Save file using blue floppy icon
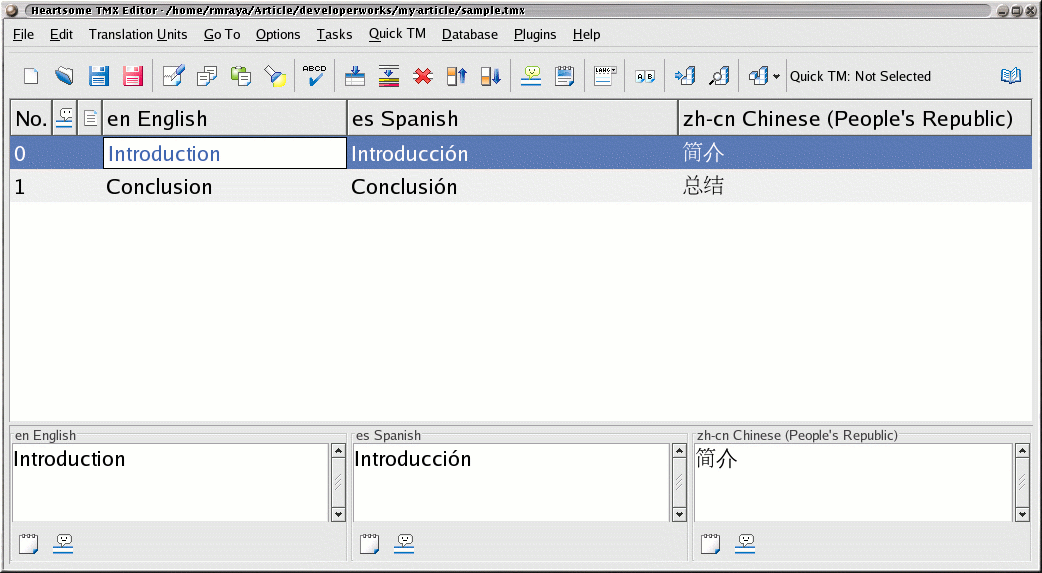Screen dimensions: 1042x573 [x=99, y=76]
